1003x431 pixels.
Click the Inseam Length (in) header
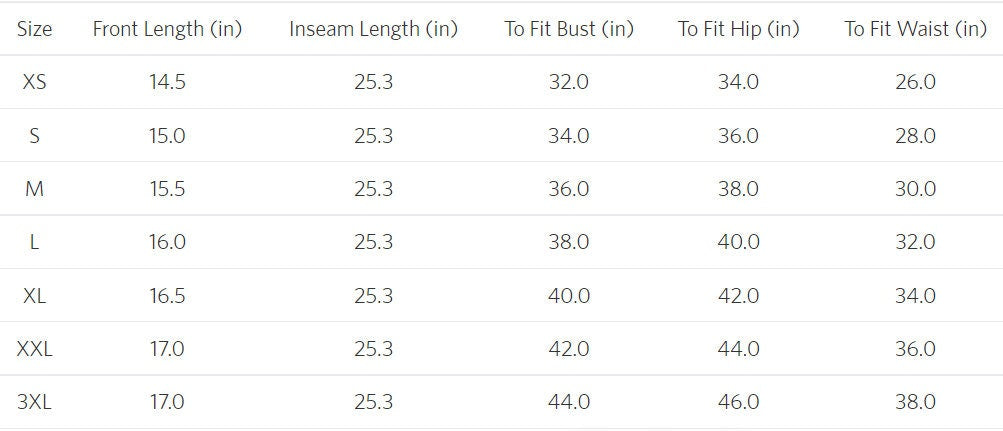pos(374,29)
